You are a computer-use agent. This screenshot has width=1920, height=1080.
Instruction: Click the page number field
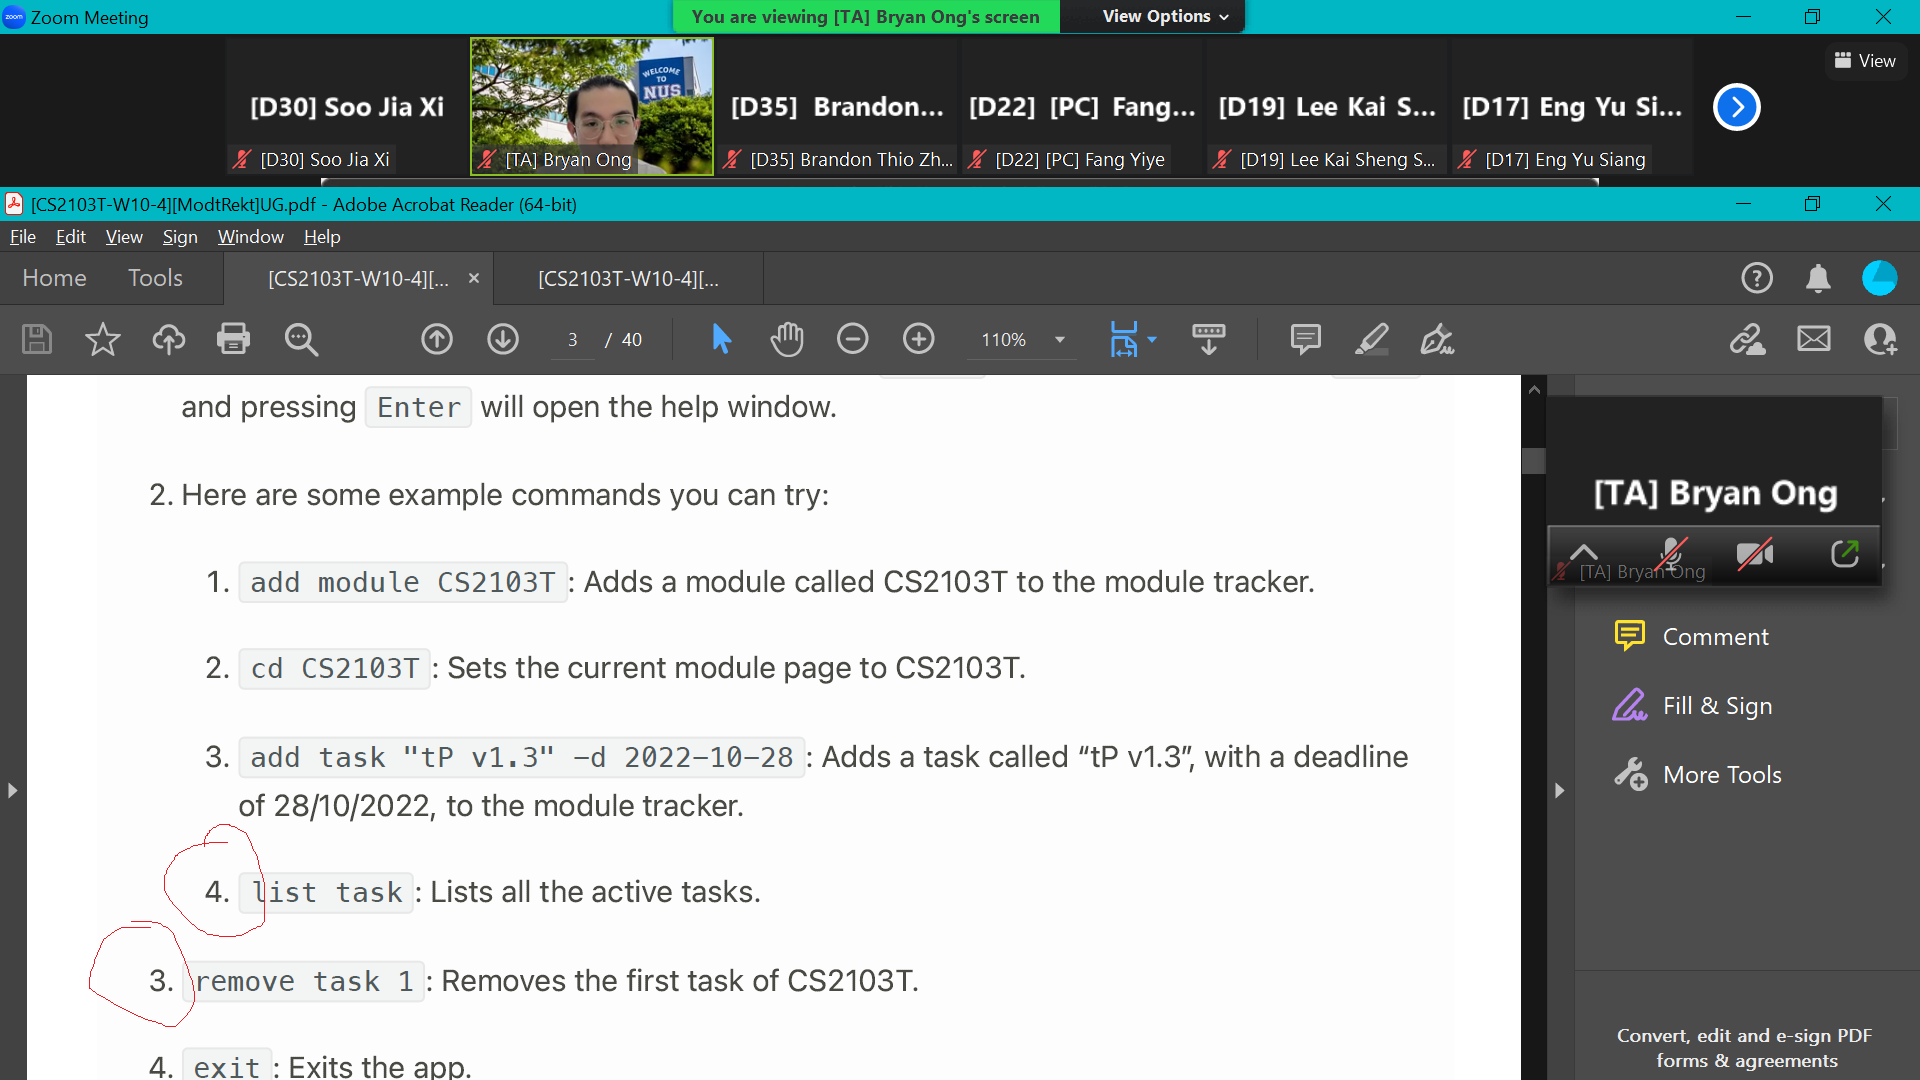click(572, 340)
